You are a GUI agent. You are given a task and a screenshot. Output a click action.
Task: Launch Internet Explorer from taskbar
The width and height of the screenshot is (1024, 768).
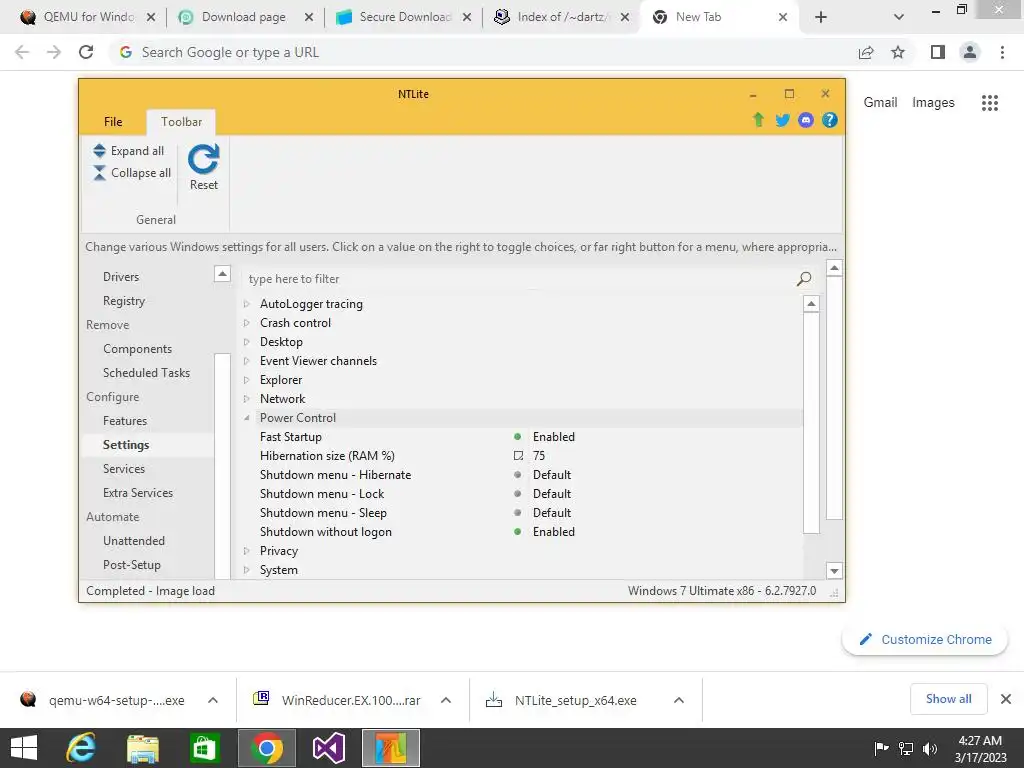point(81,748)
